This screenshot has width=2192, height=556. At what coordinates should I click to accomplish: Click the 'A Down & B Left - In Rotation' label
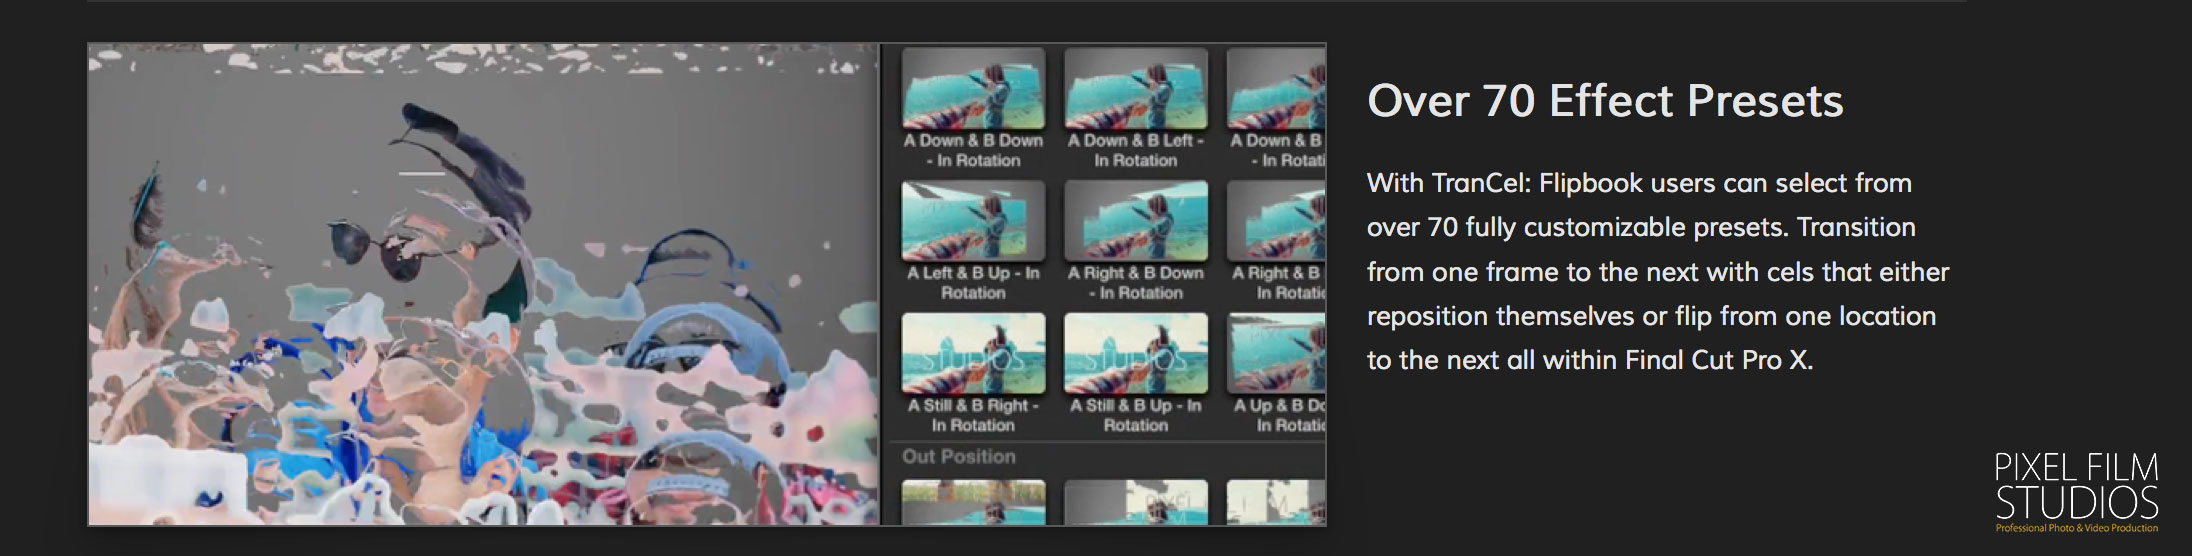[1135, 151]
